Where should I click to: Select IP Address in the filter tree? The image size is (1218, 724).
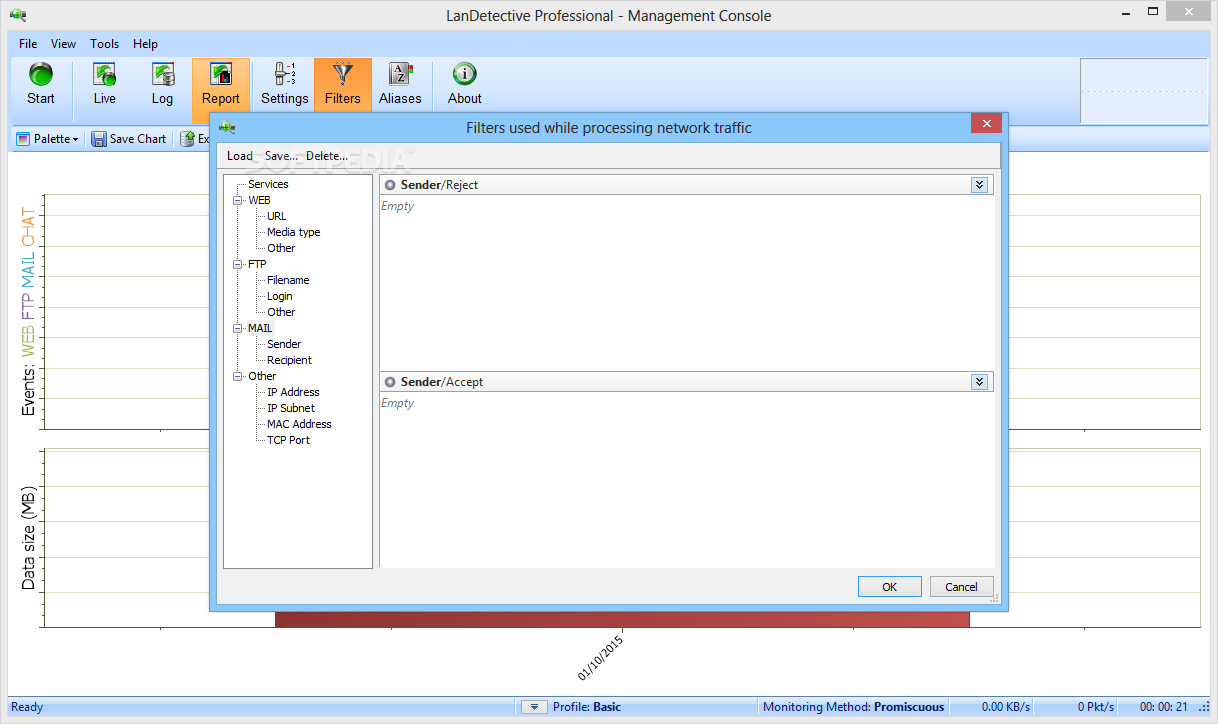(293, 392)
